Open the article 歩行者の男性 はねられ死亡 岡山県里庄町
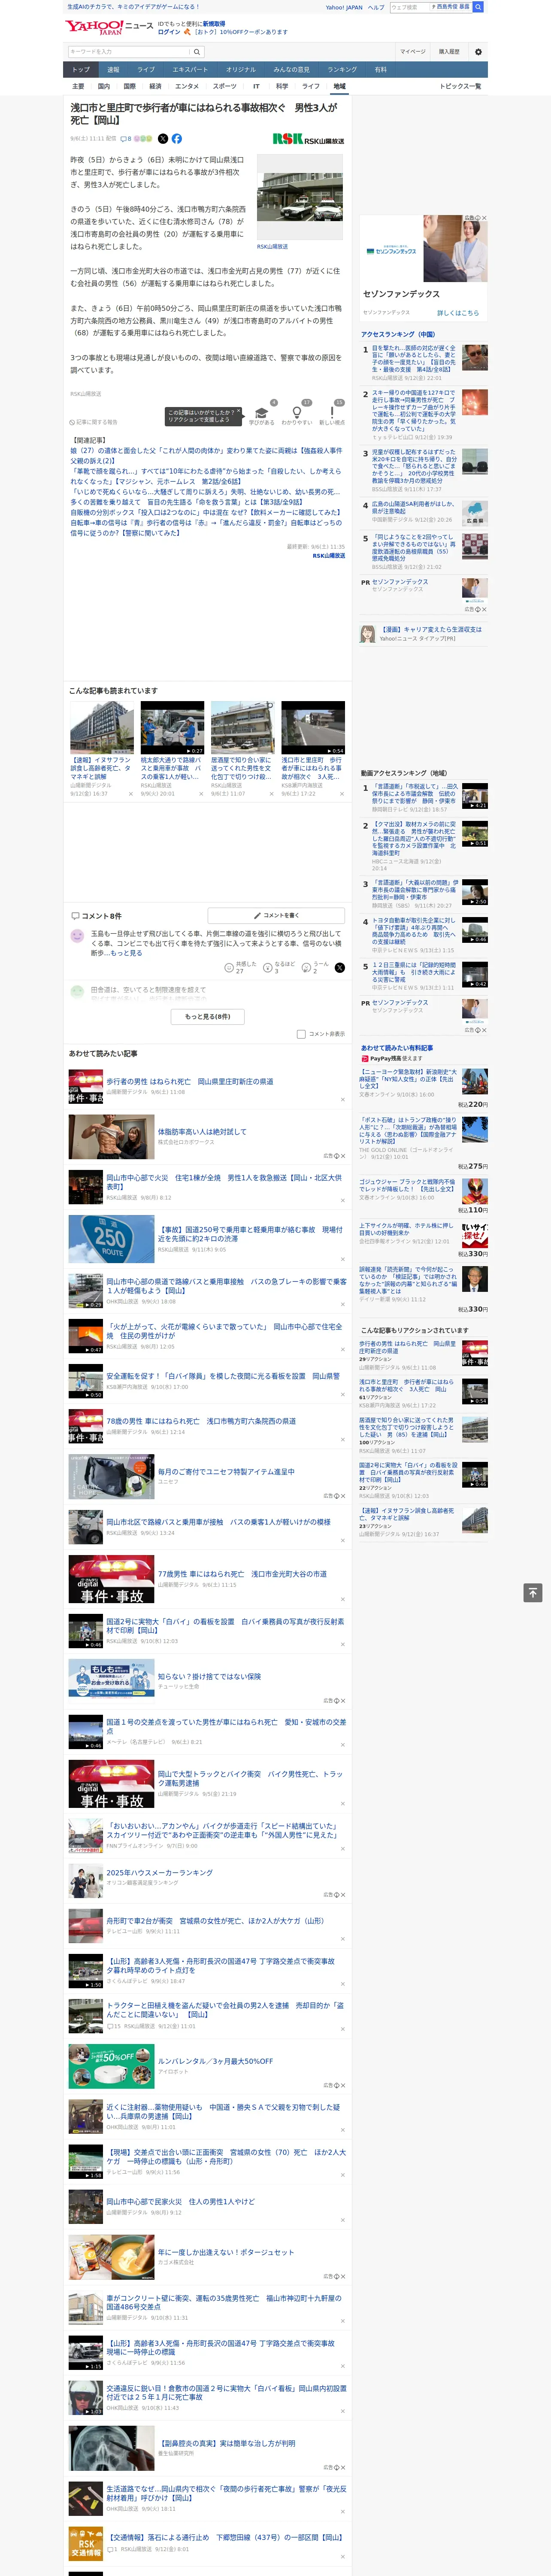Image resolution: width=551 pixels, height=2576 pixels. (190, 1081)
